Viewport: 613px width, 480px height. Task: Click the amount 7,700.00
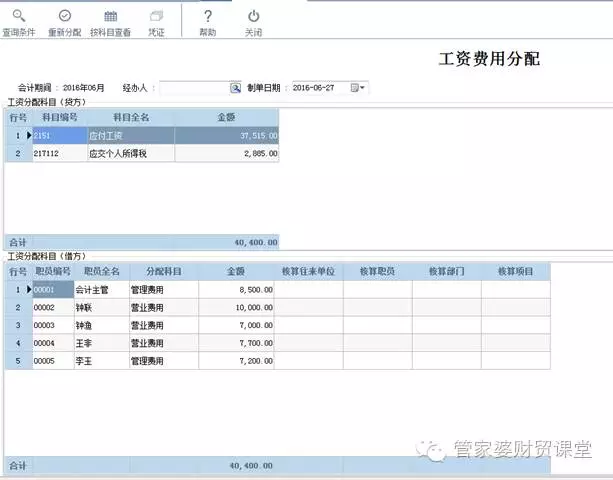point(236,343)
